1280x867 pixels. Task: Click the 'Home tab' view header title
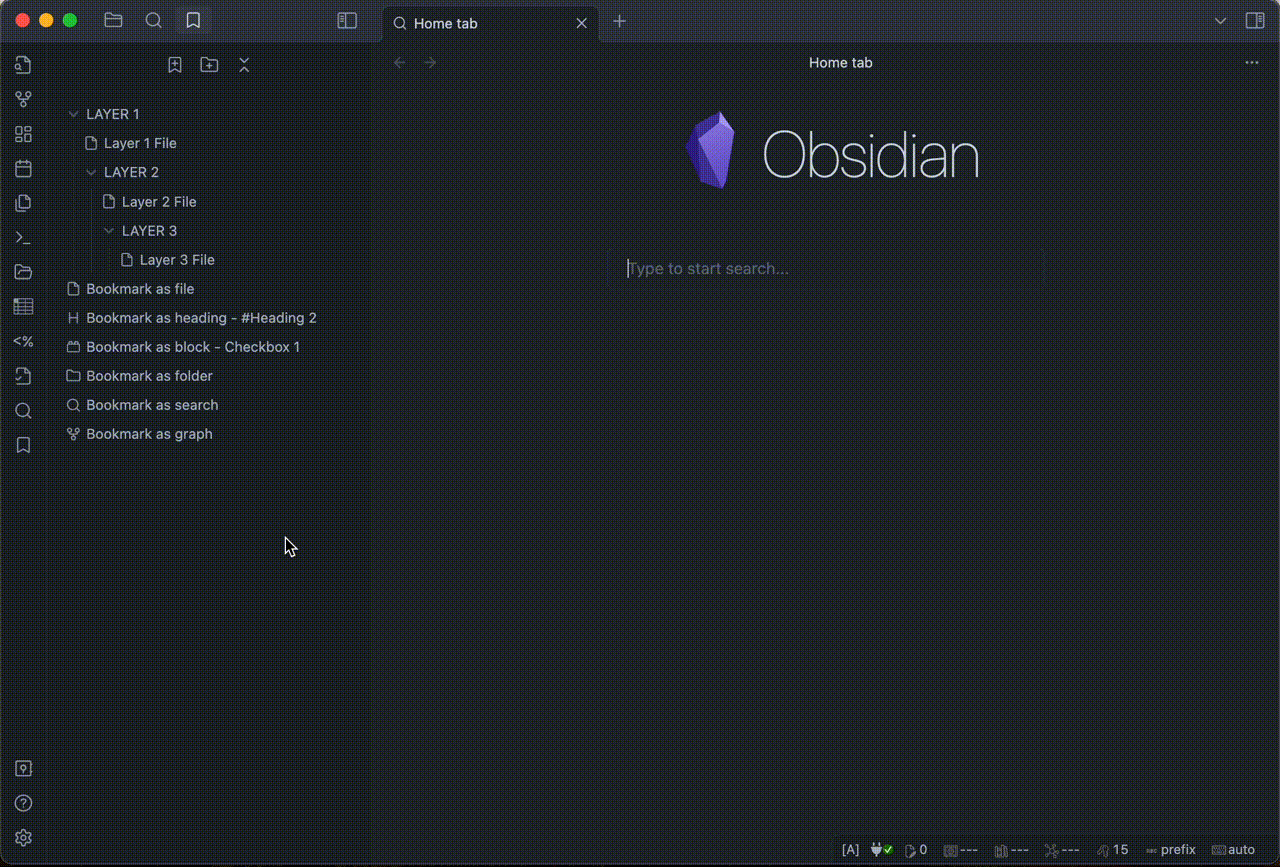point(840,63)
